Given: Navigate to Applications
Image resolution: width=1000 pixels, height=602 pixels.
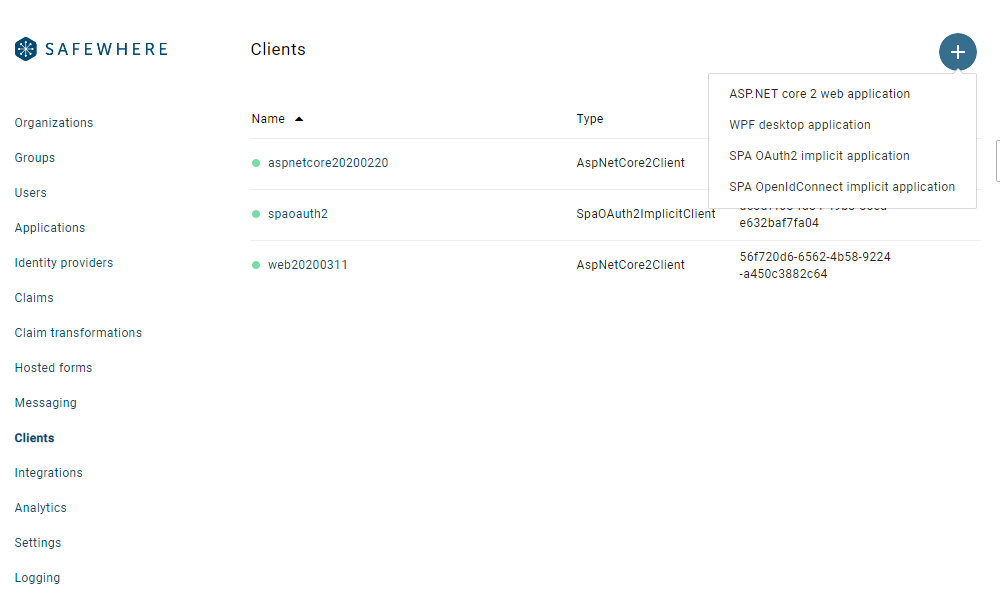Looking at the screenshot, I should [50, 228].
